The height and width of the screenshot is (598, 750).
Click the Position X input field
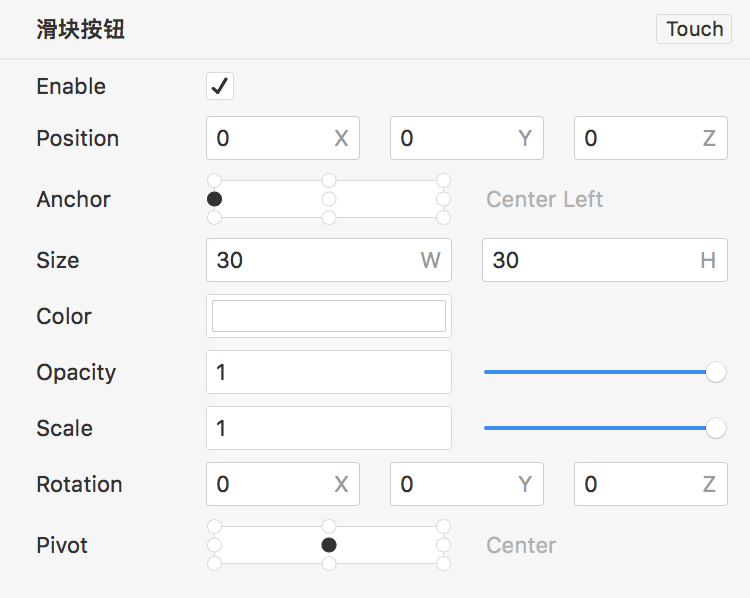tap(272, 138)
